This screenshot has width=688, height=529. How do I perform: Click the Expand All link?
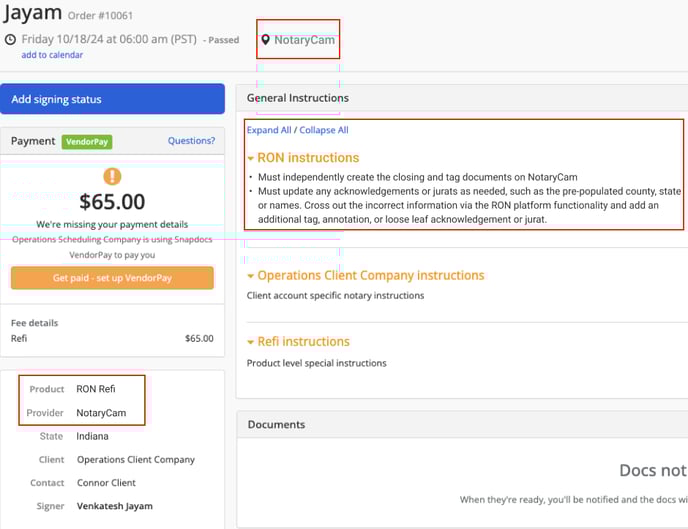269,130
